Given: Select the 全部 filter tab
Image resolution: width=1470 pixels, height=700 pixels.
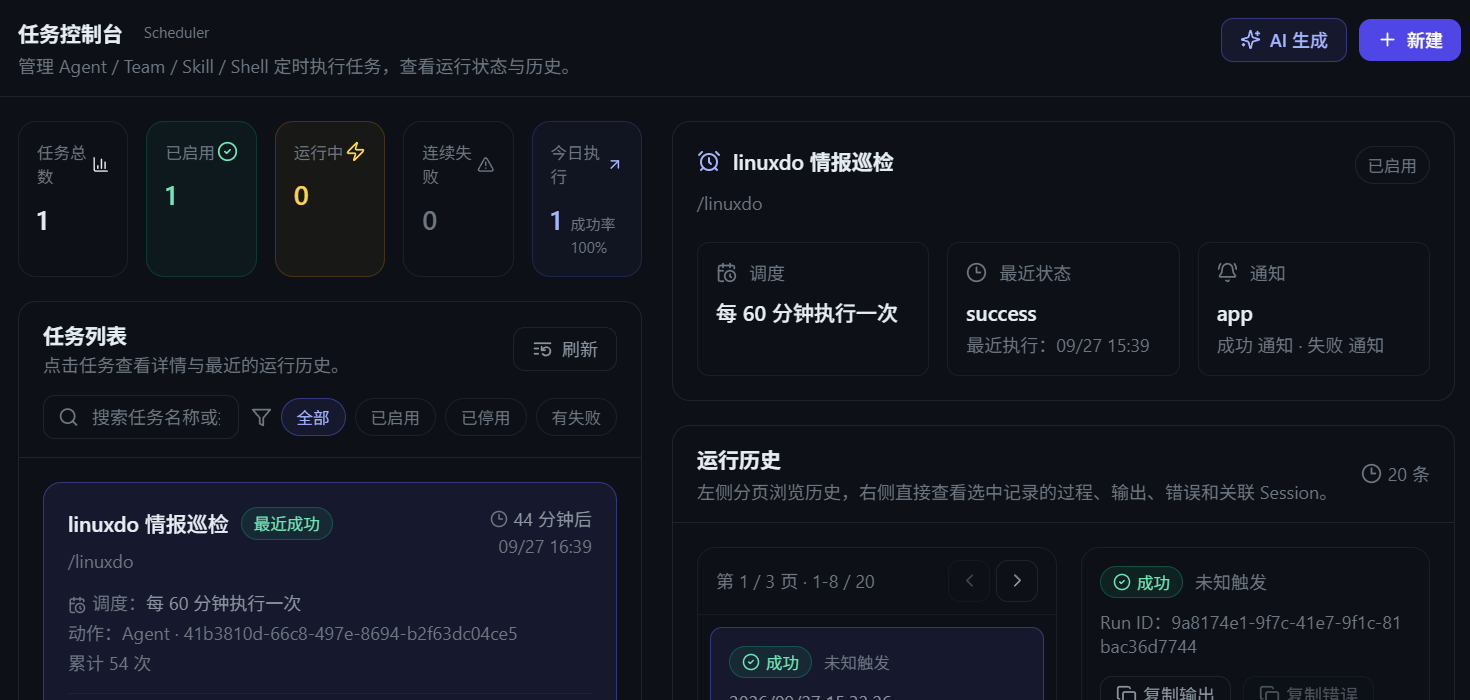Looking at the screenshot, I should click(x=313, y=417).
